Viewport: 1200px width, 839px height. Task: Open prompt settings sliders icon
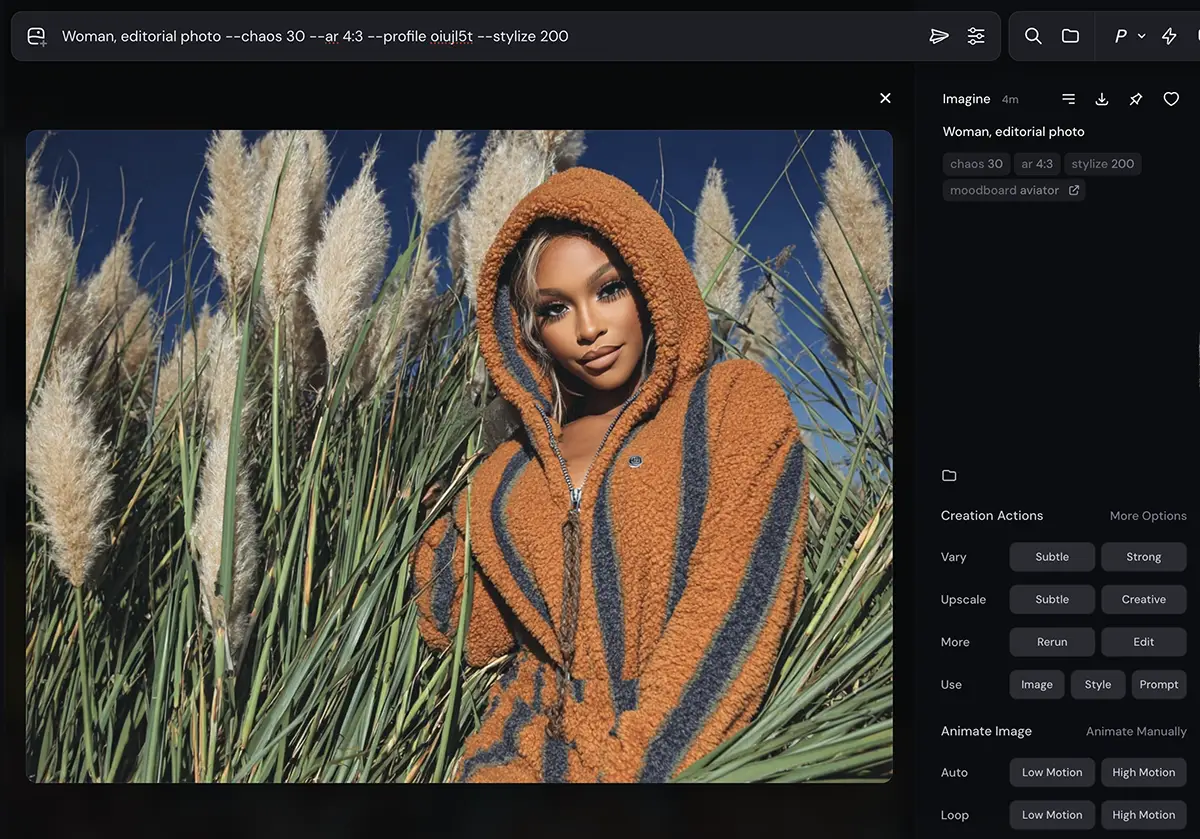coord(976,36)
